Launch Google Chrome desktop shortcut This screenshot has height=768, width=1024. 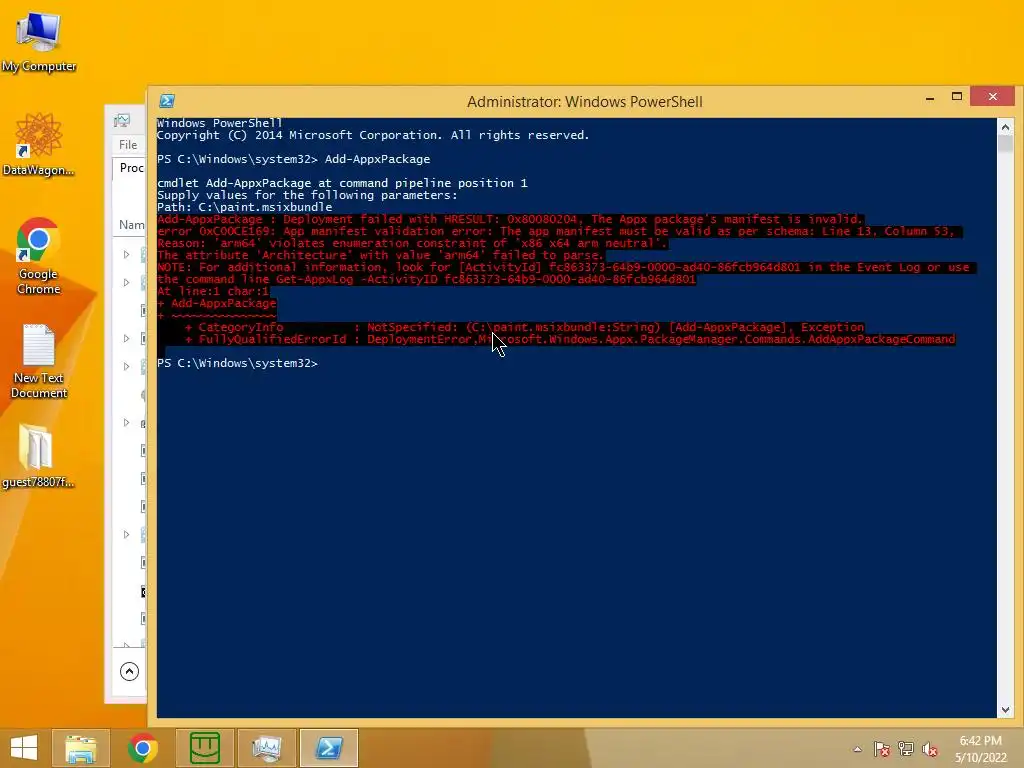[39, 256]
